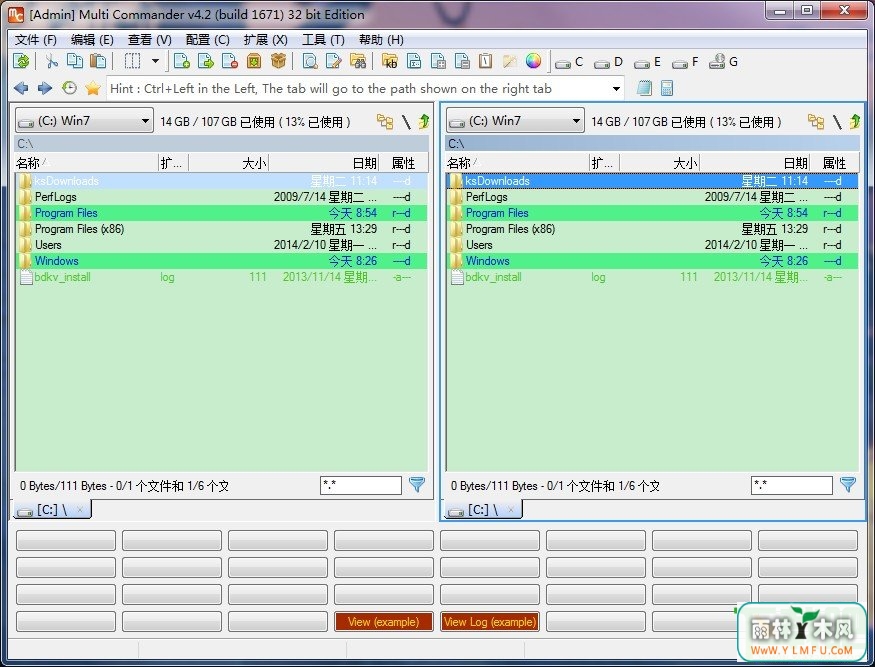Click the Refresh icon in the main toolbar
Image resolution: width=875 pixels, height=667 pixels.
pyautogui.click(x=21, y=61)
